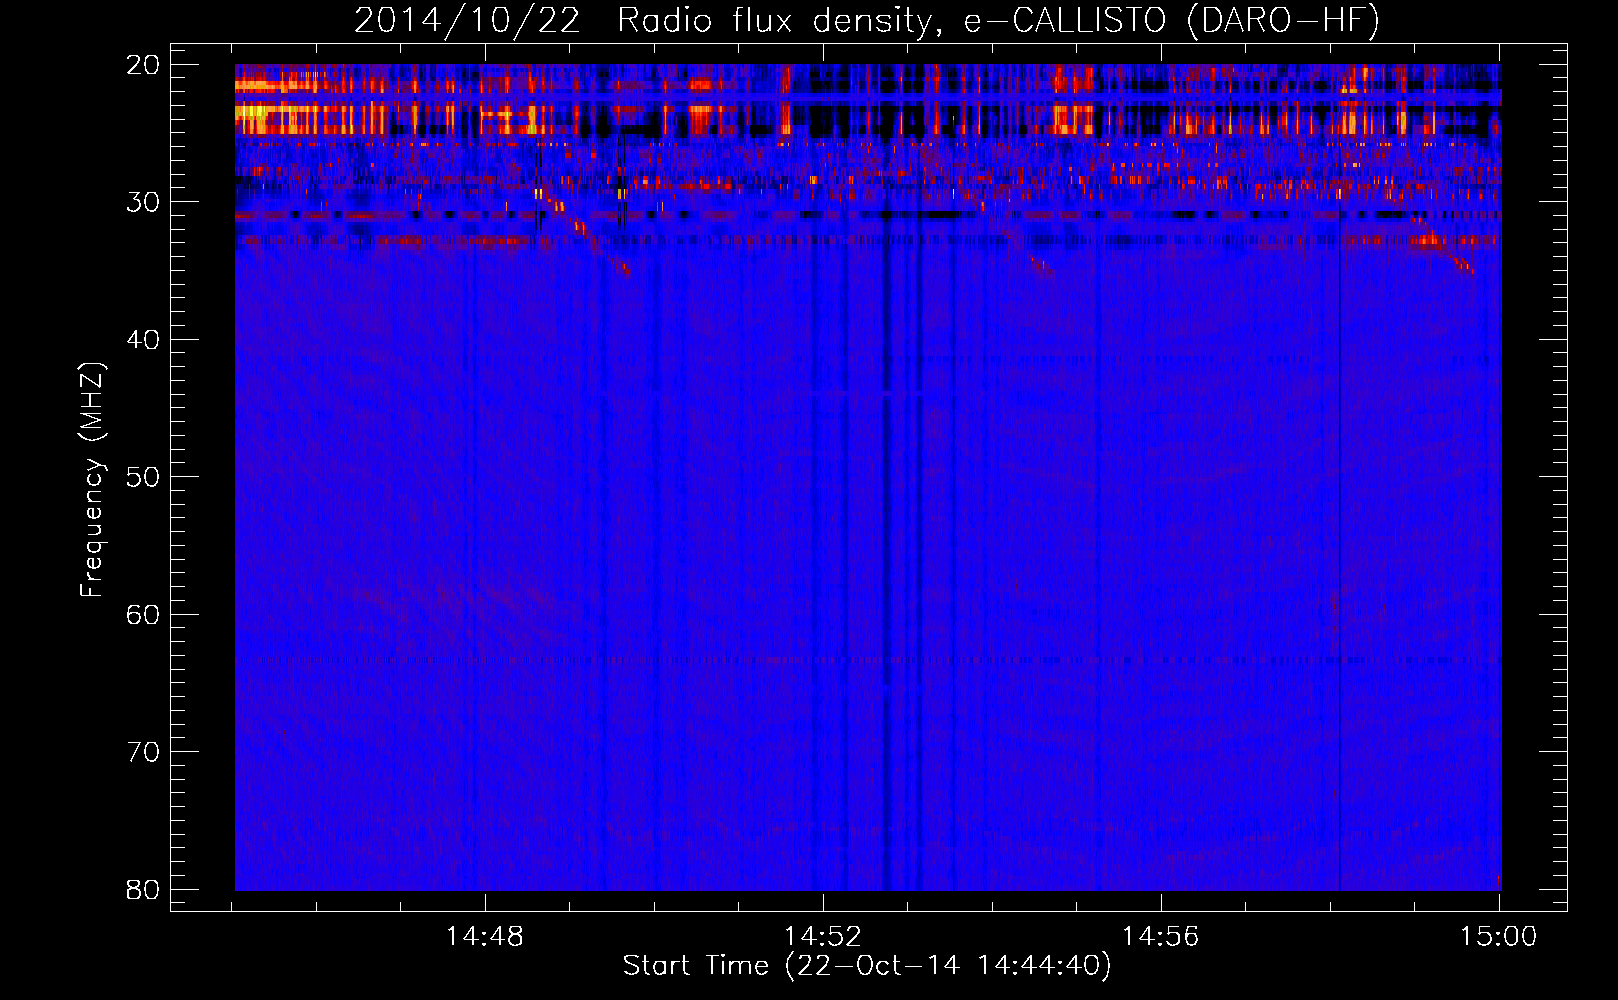
Task: Click the 14:48 time tick label
Action: click(x=485, y=937)
